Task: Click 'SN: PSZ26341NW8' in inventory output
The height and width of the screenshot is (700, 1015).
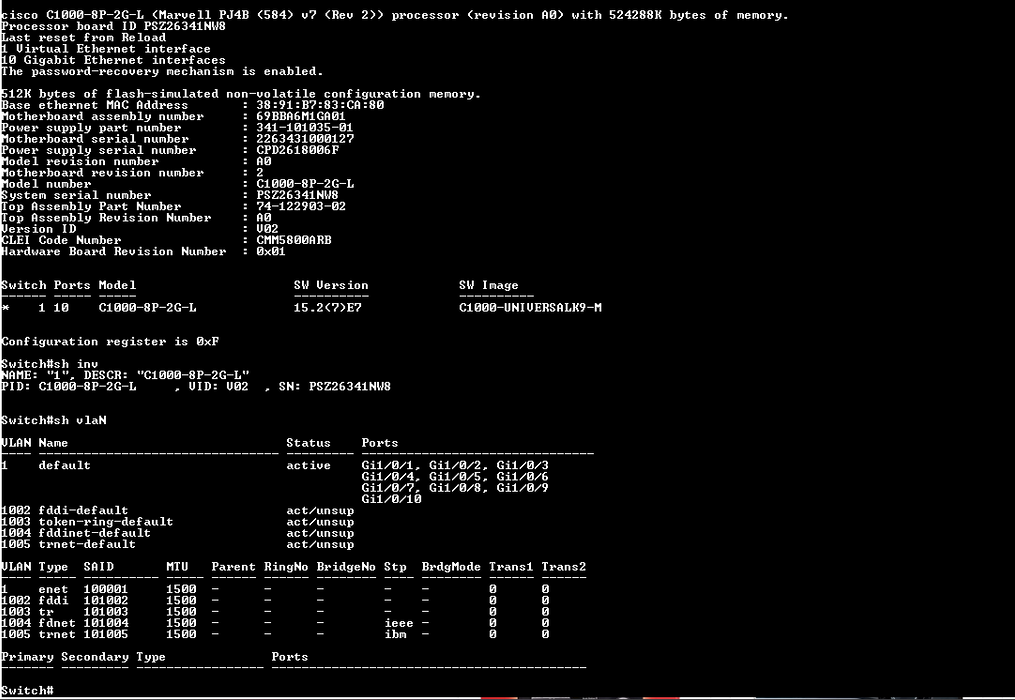Action: click(x=335, y=387)
